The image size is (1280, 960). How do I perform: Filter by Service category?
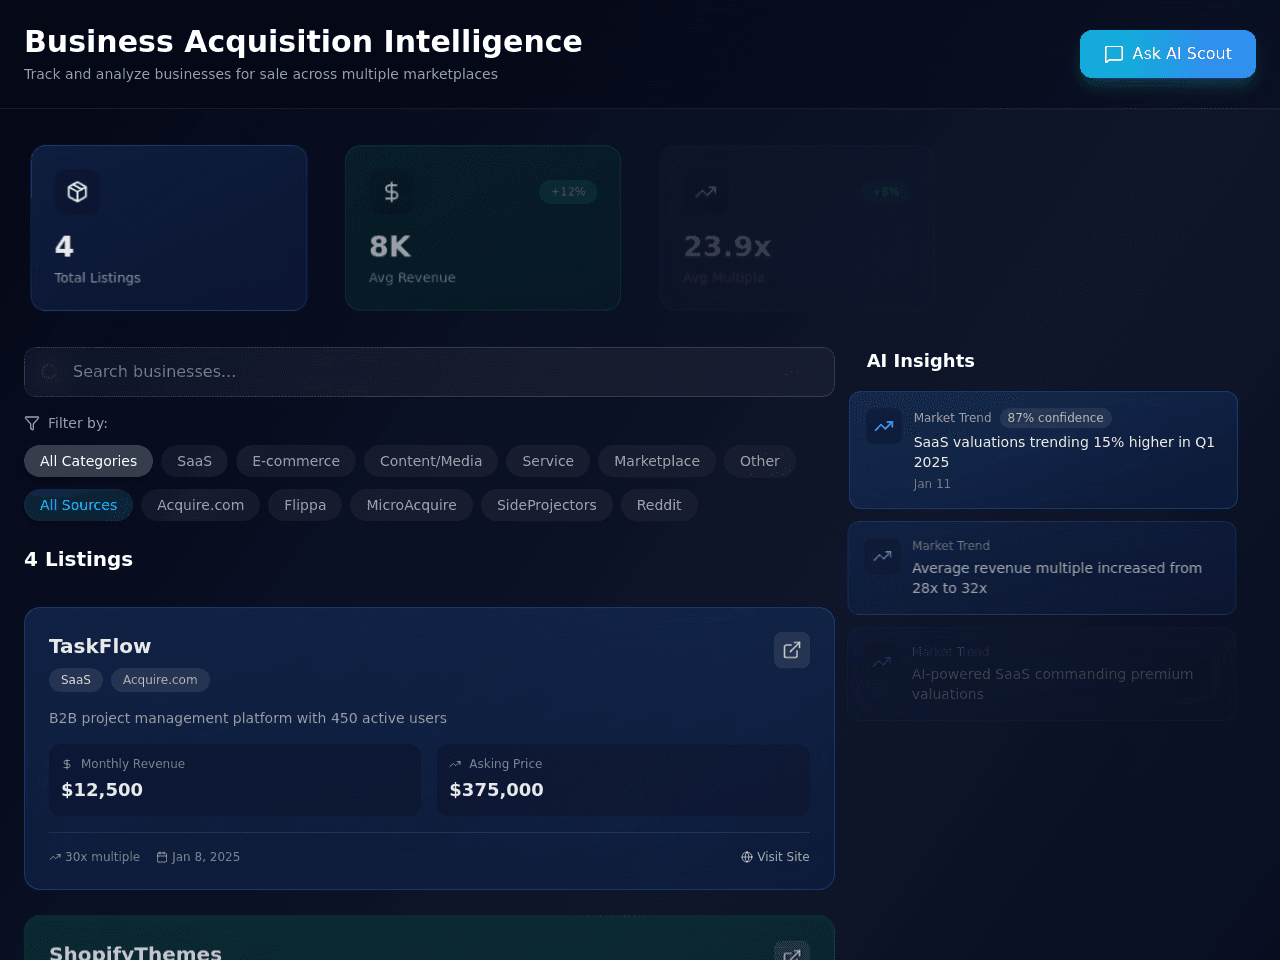[x=548, y=461]
